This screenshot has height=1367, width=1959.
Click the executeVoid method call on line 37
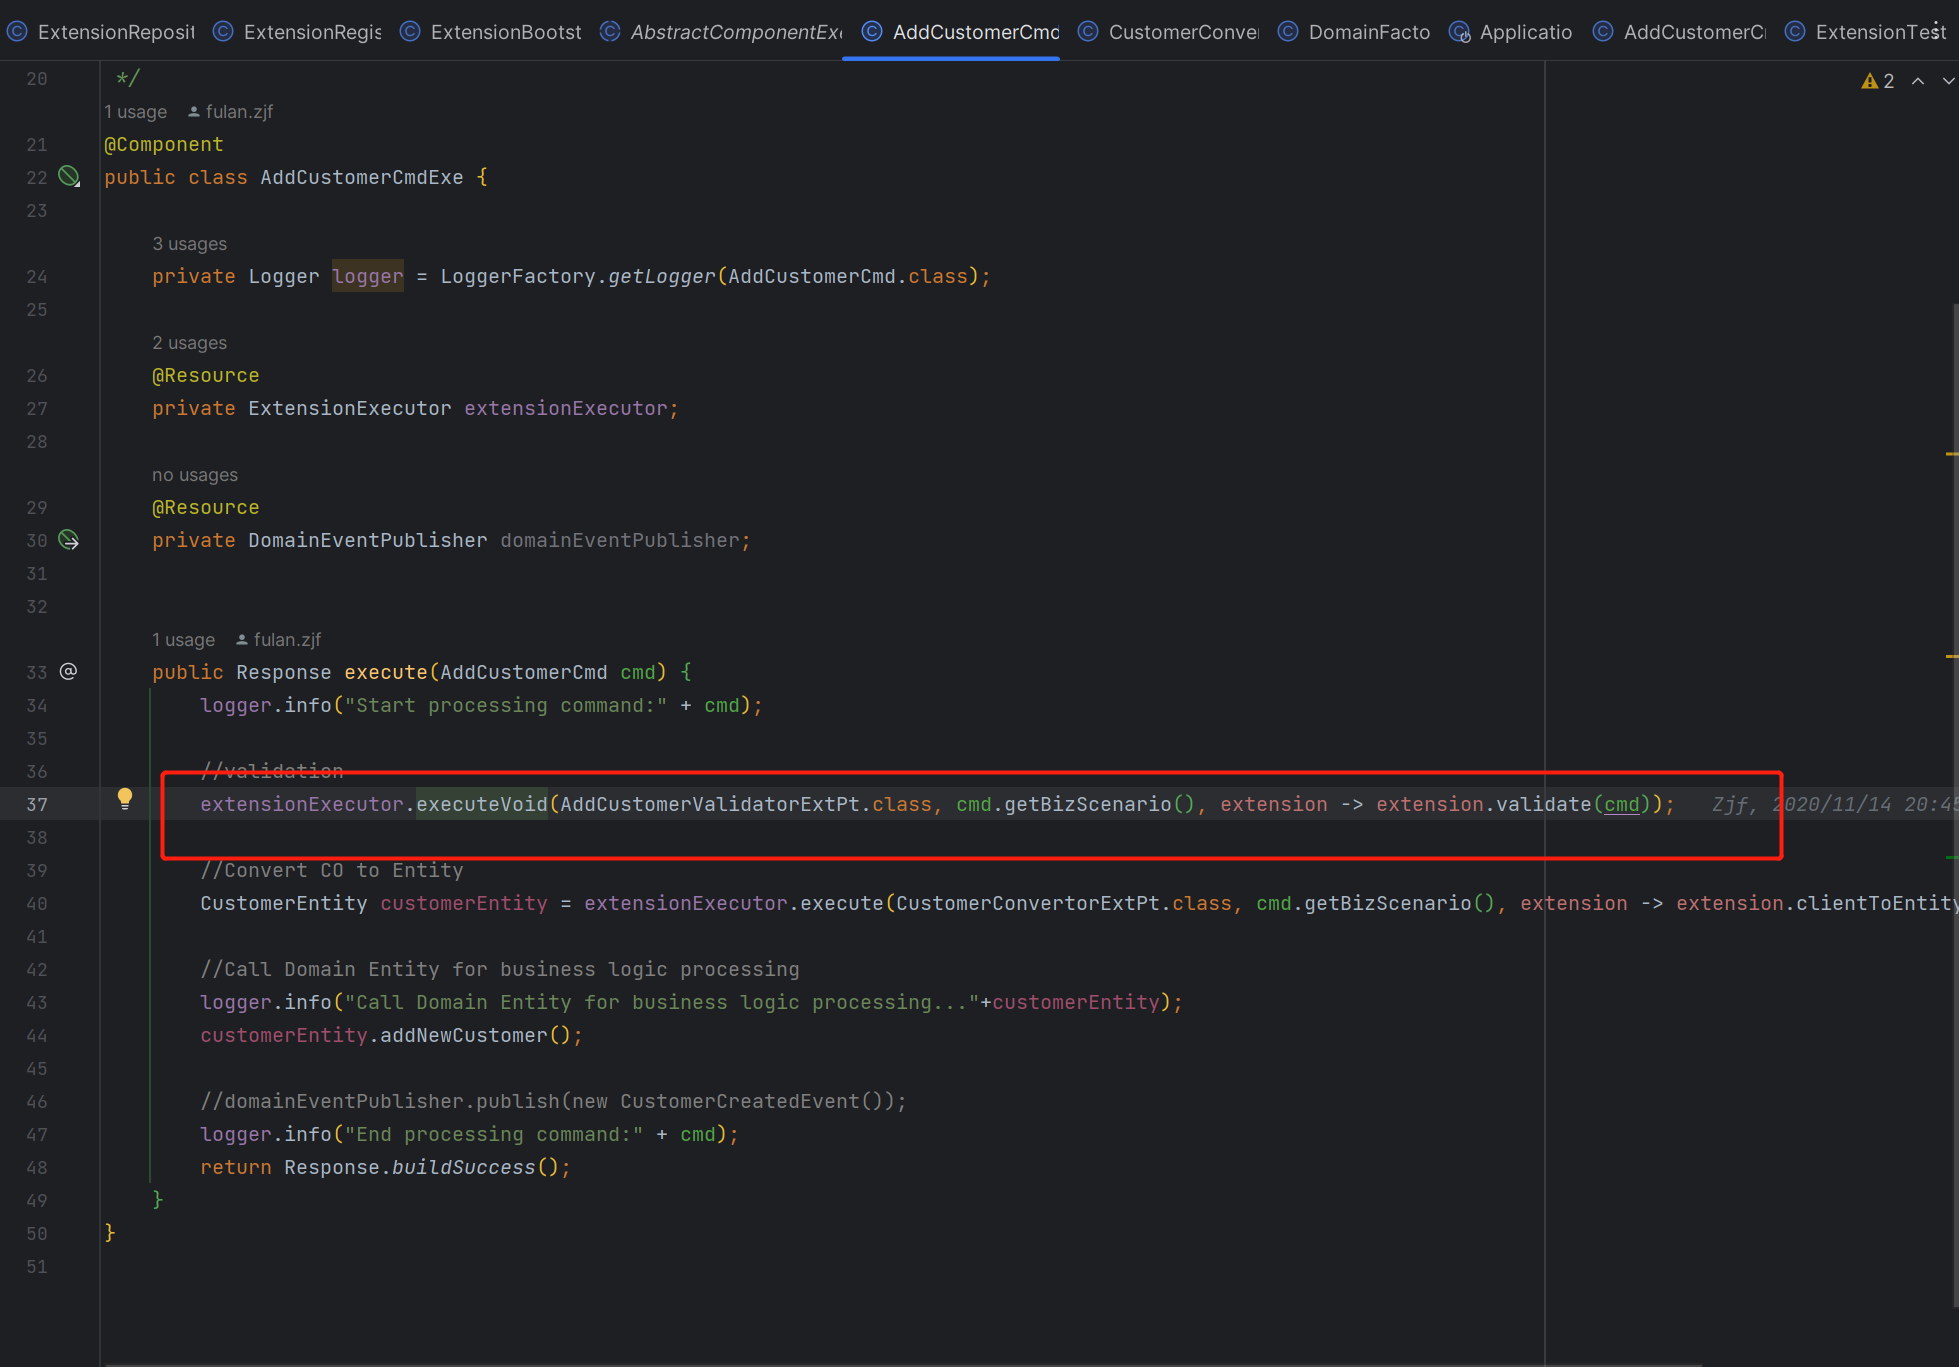coord(482,804)
